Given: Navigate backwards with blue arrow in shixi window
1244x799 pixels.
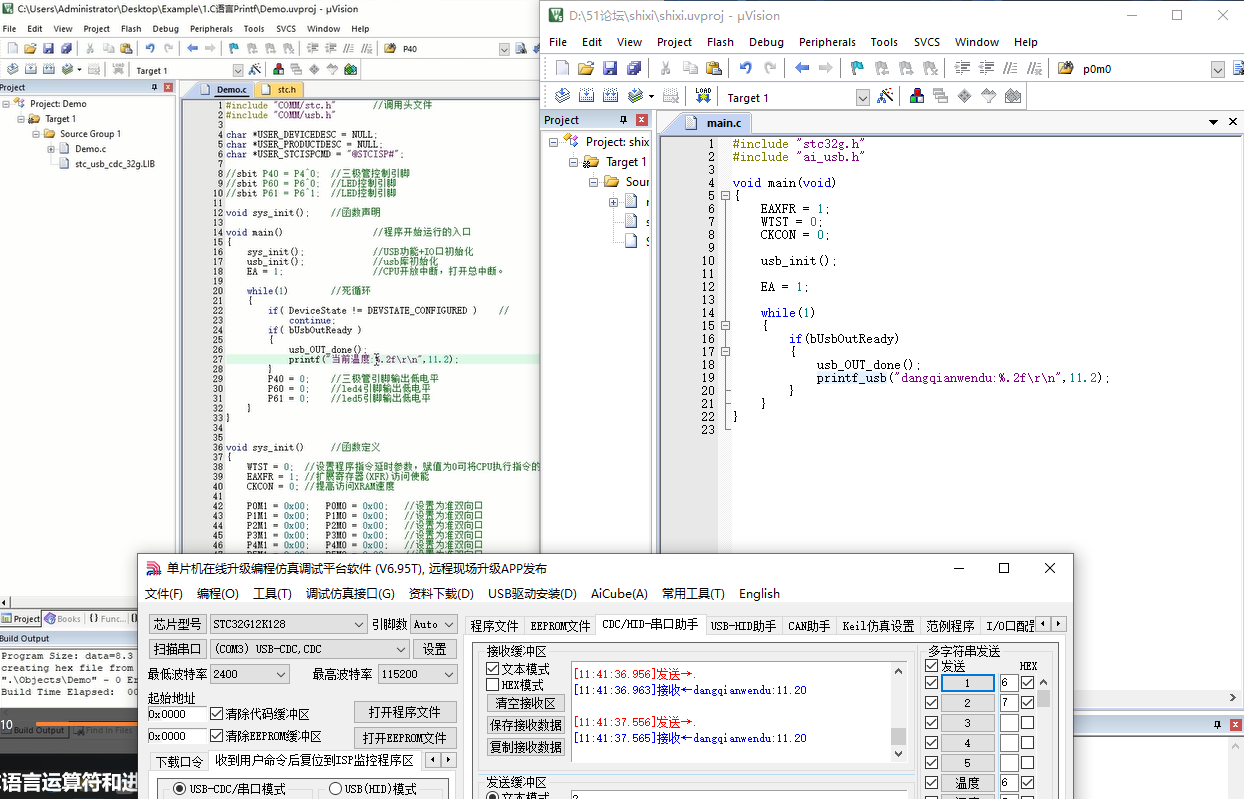Looking at the screenshot, I should point(801,68).
